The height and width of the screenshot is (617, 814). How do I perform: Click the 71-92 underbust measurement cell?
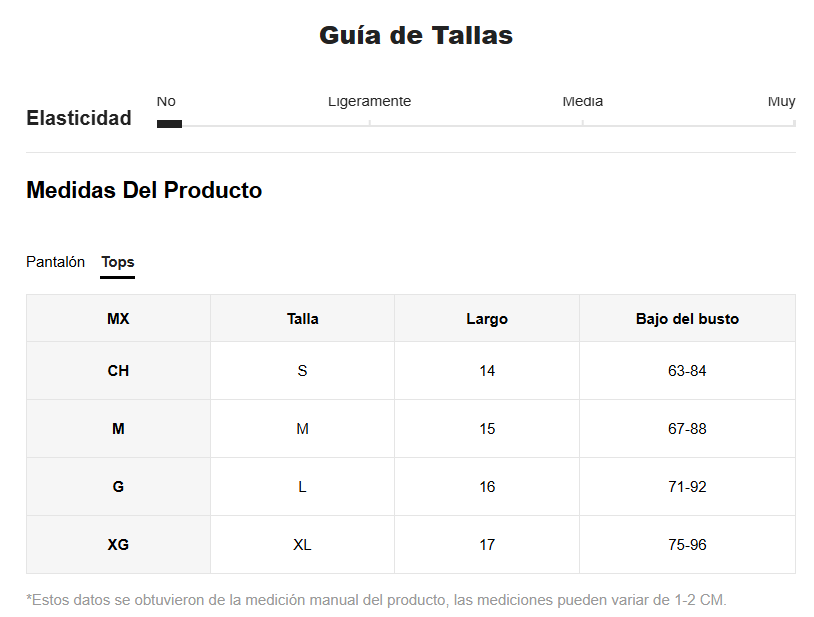(687, 487)
